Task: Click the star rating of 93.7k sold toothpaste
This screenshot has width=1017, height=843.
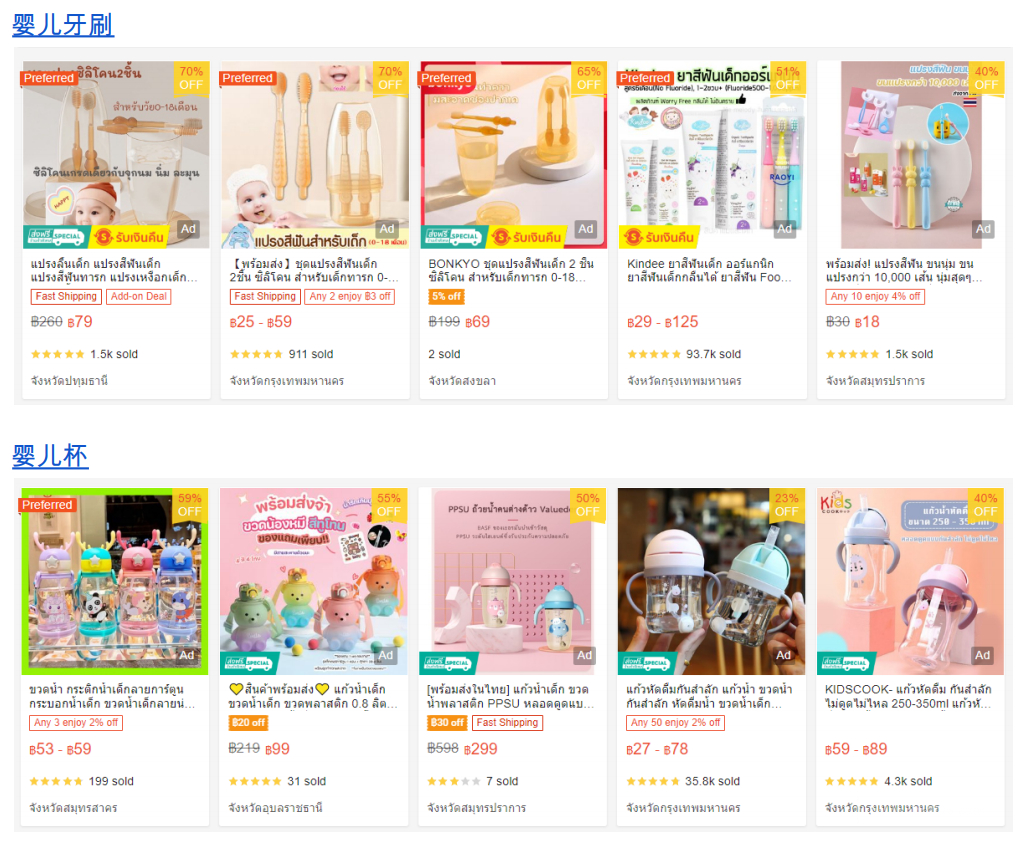Action: click(x=654, y=354)
